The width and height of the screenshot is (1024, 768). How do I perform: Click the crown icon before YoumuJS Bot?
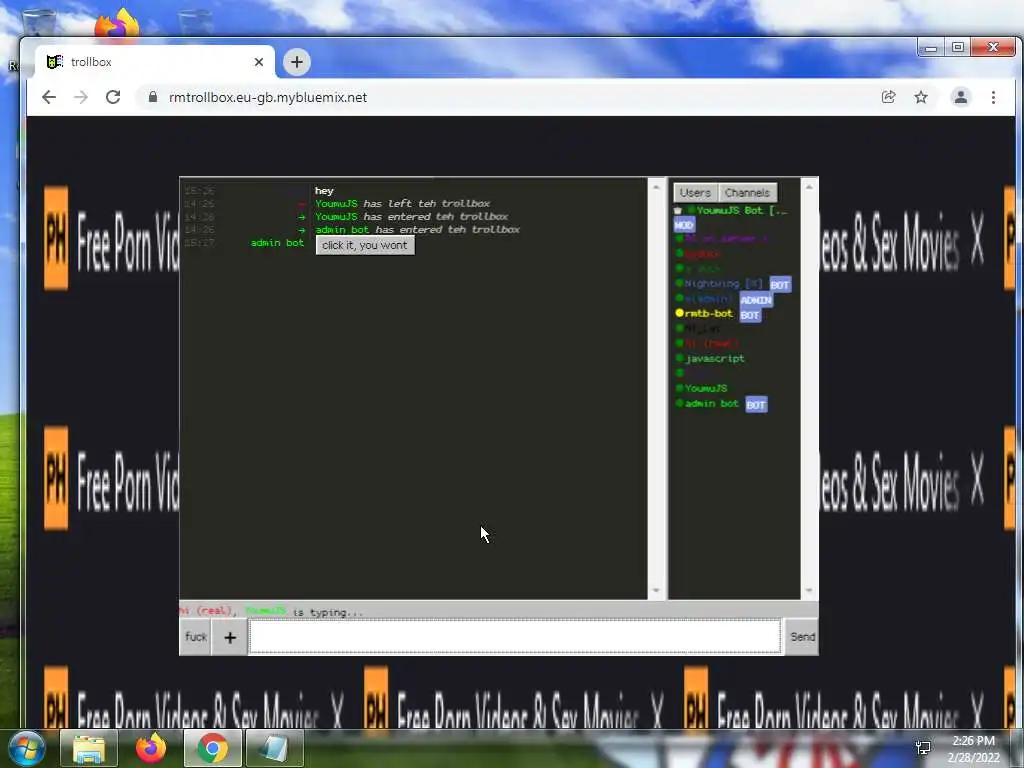(678, 210)
